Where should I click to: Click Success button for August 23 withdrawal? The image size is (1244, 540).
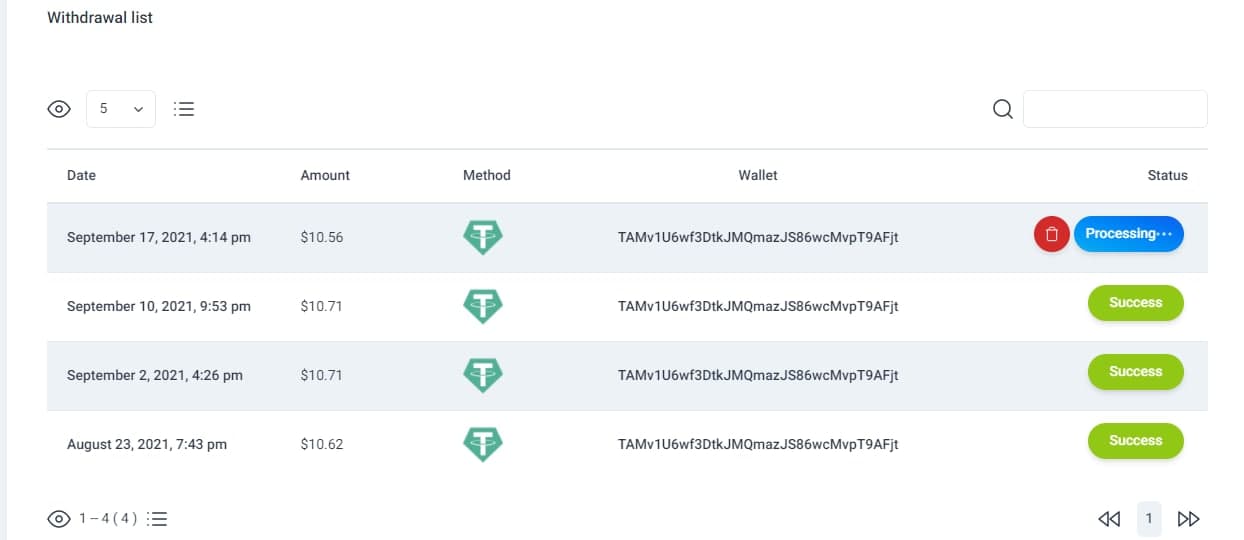click(1135, 441)
